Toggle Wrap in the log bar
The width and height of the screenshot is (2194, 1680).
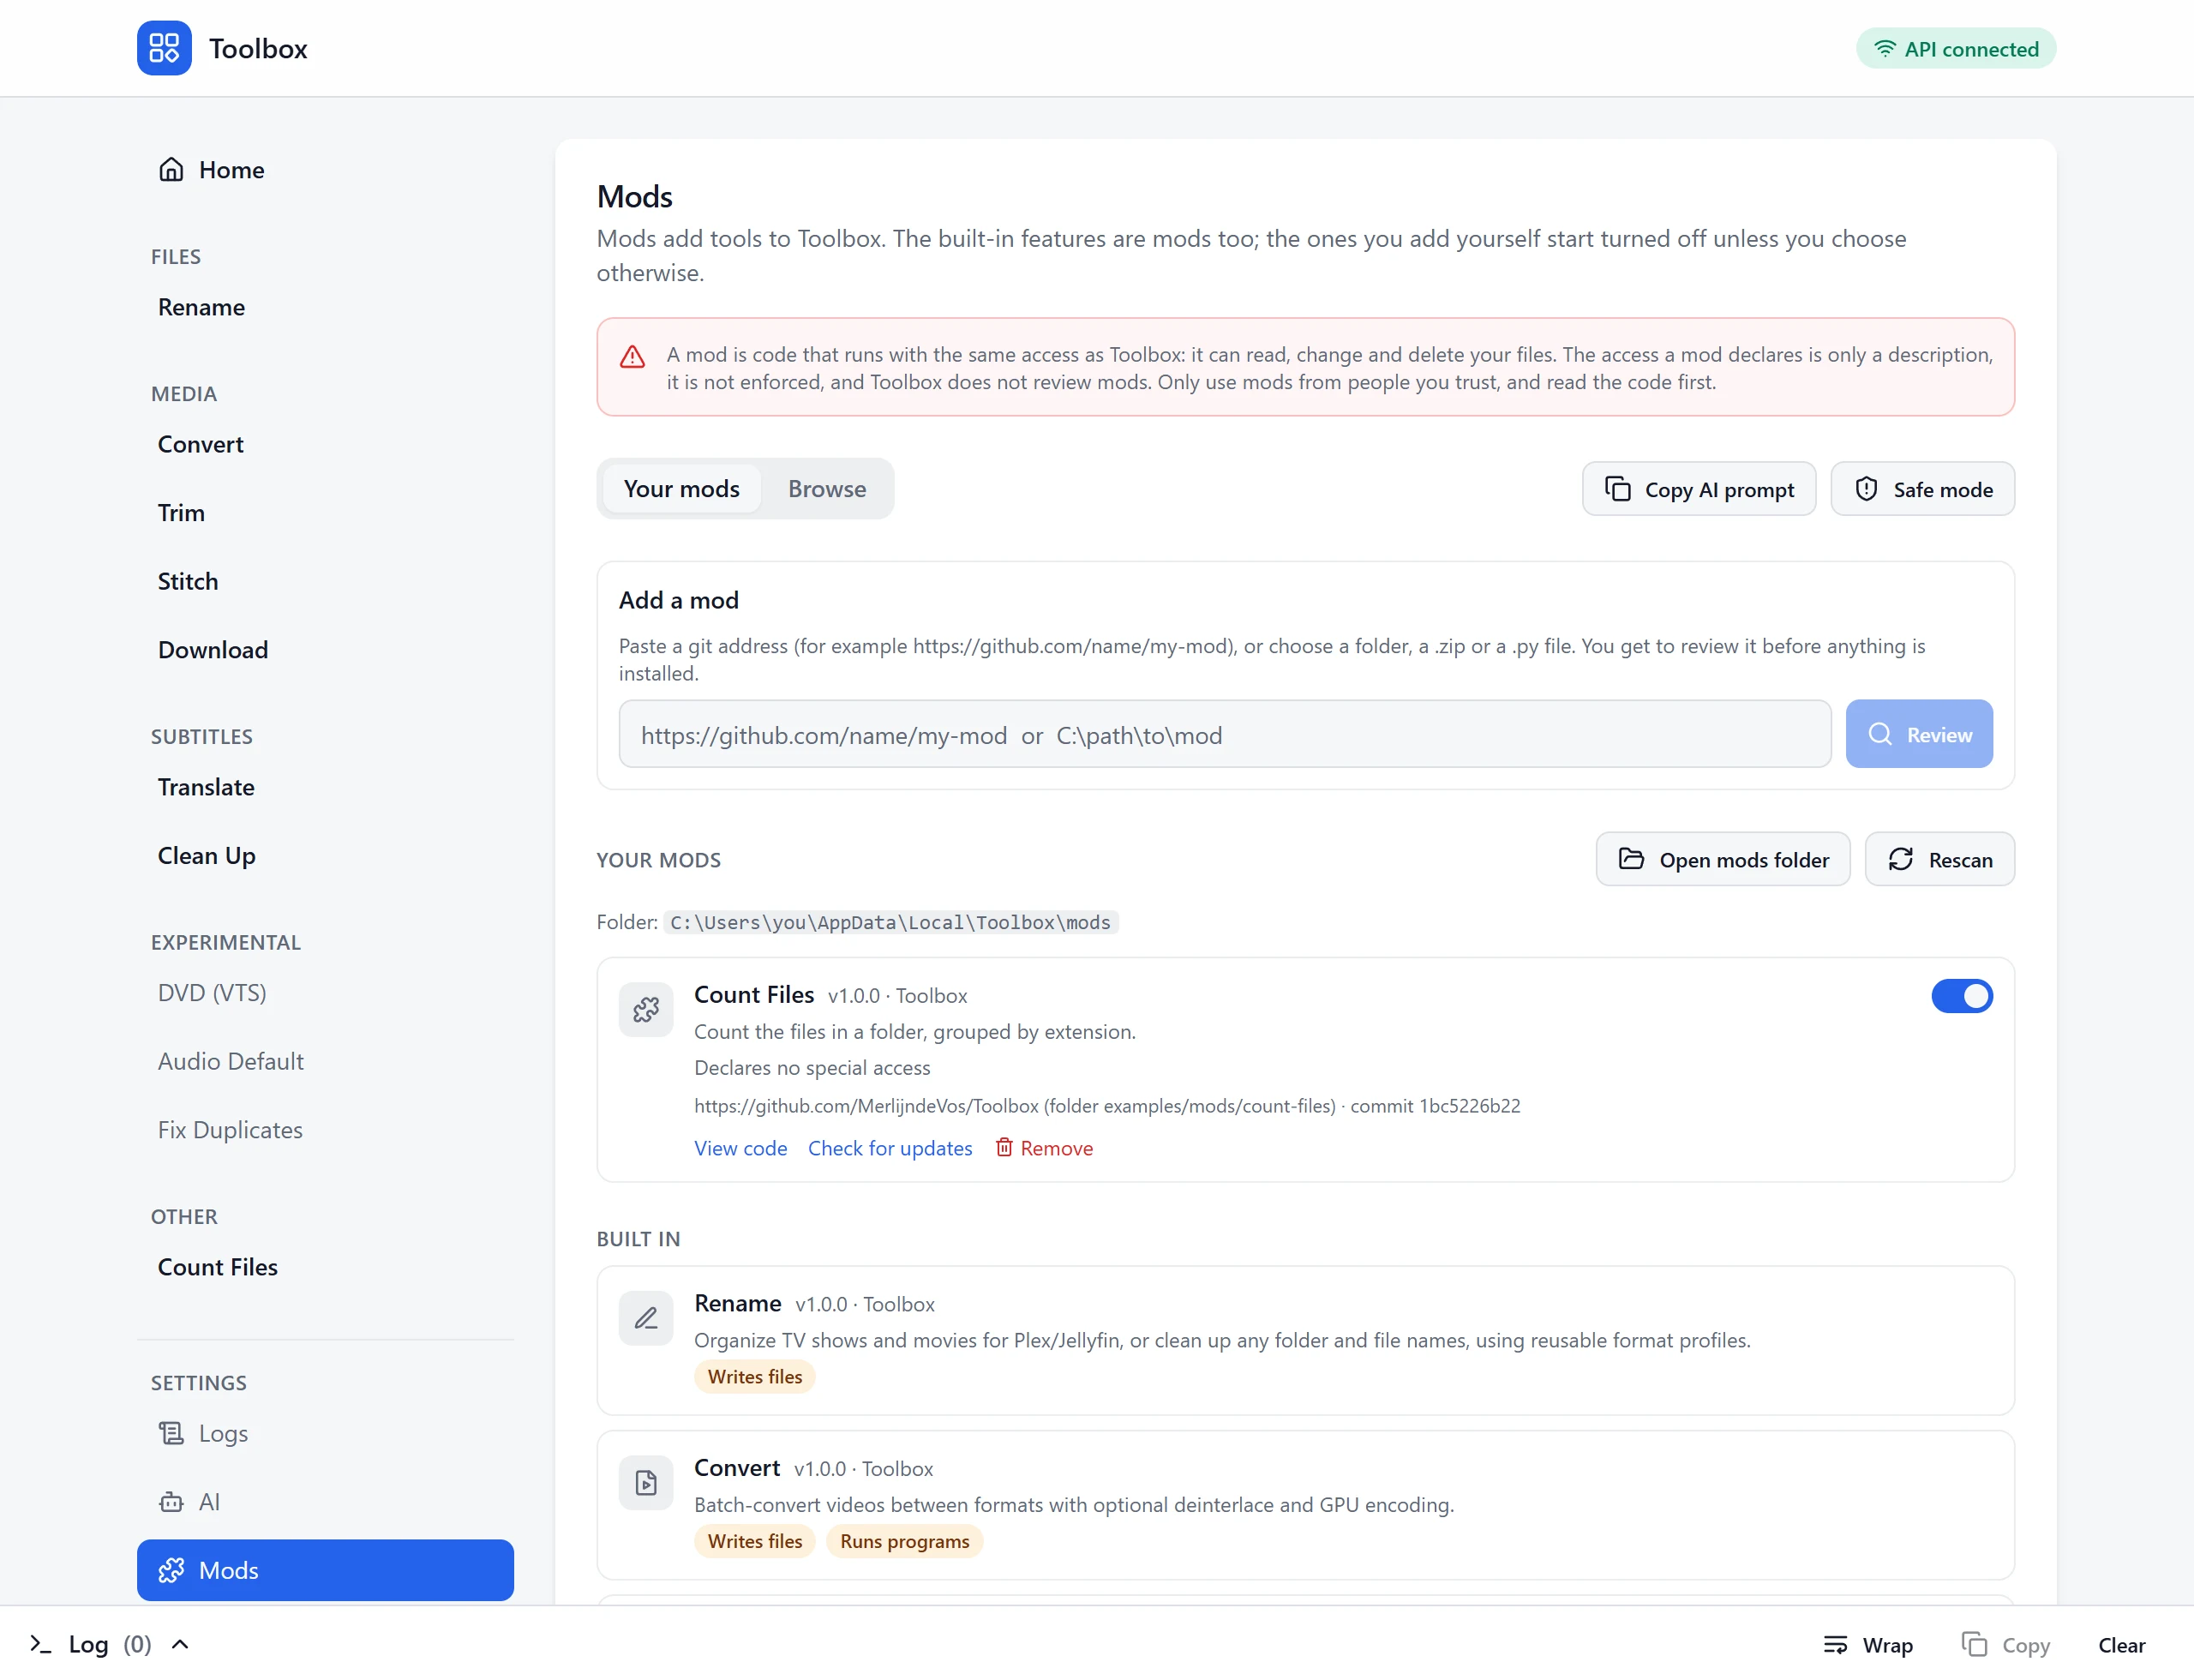(1868, 1645)
